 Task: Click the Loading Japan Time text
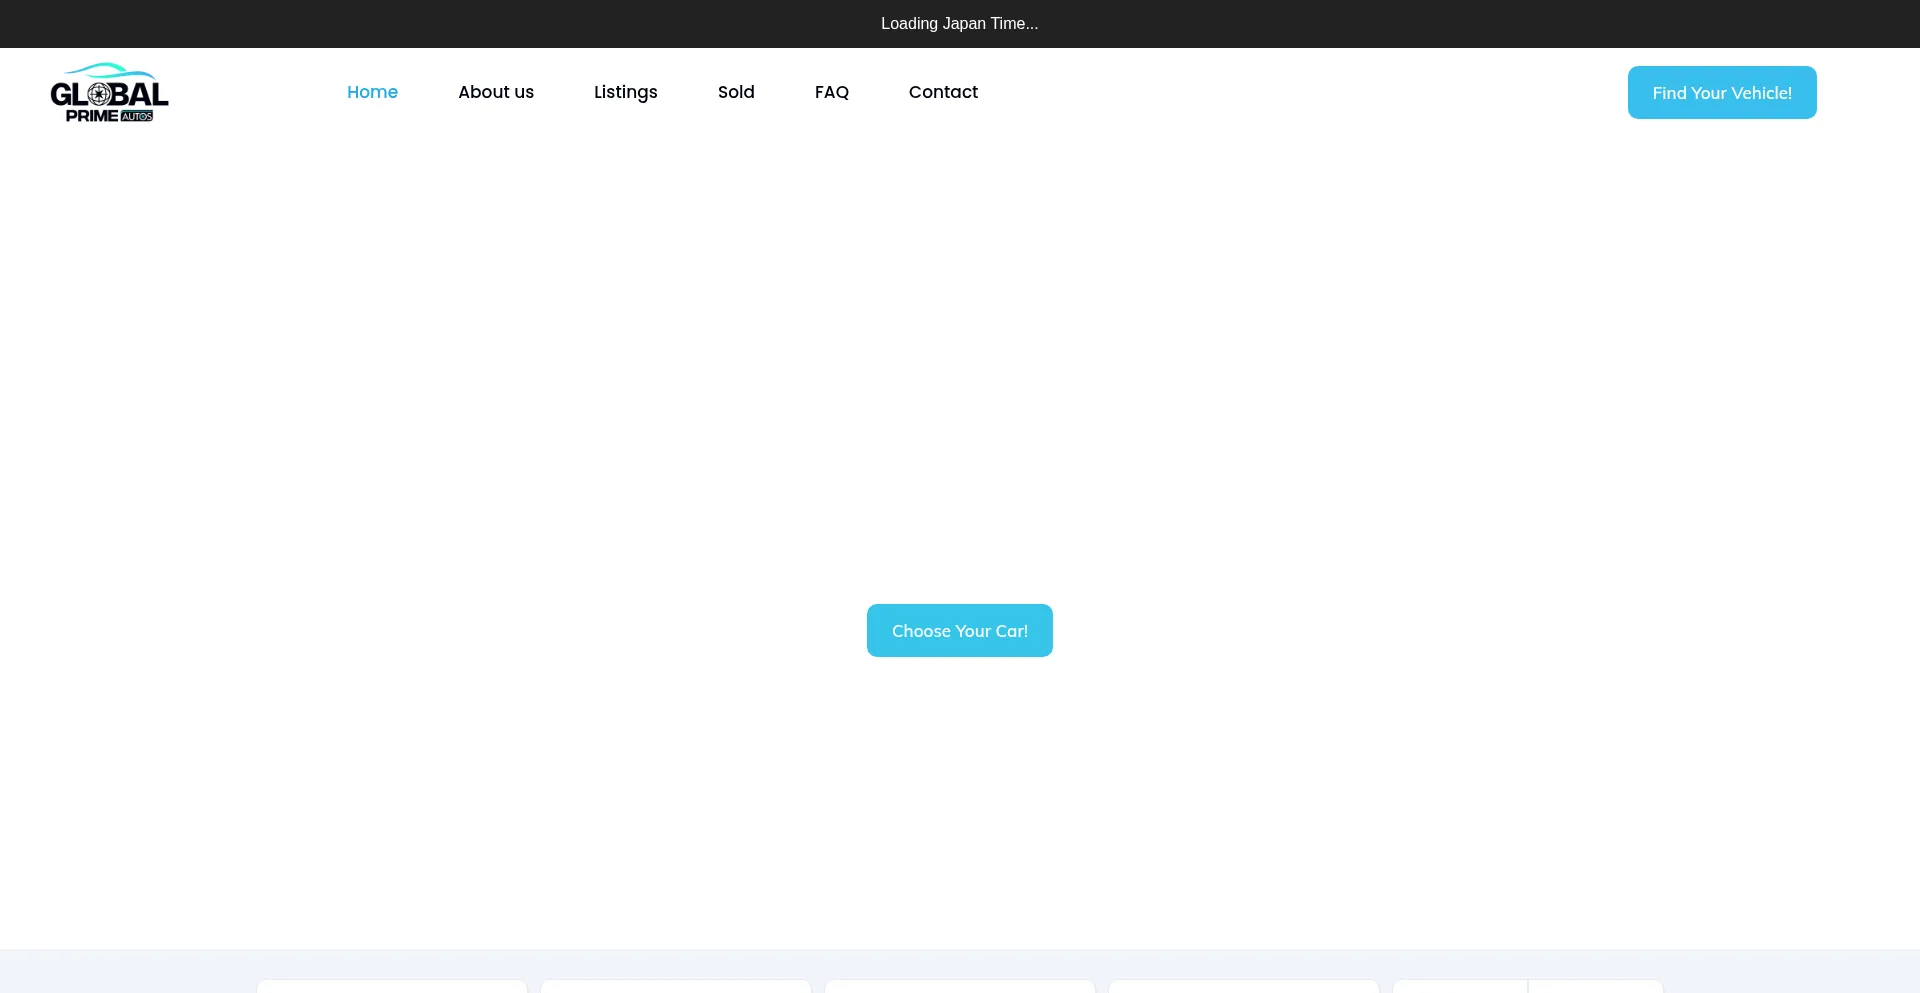pos(959,24)
